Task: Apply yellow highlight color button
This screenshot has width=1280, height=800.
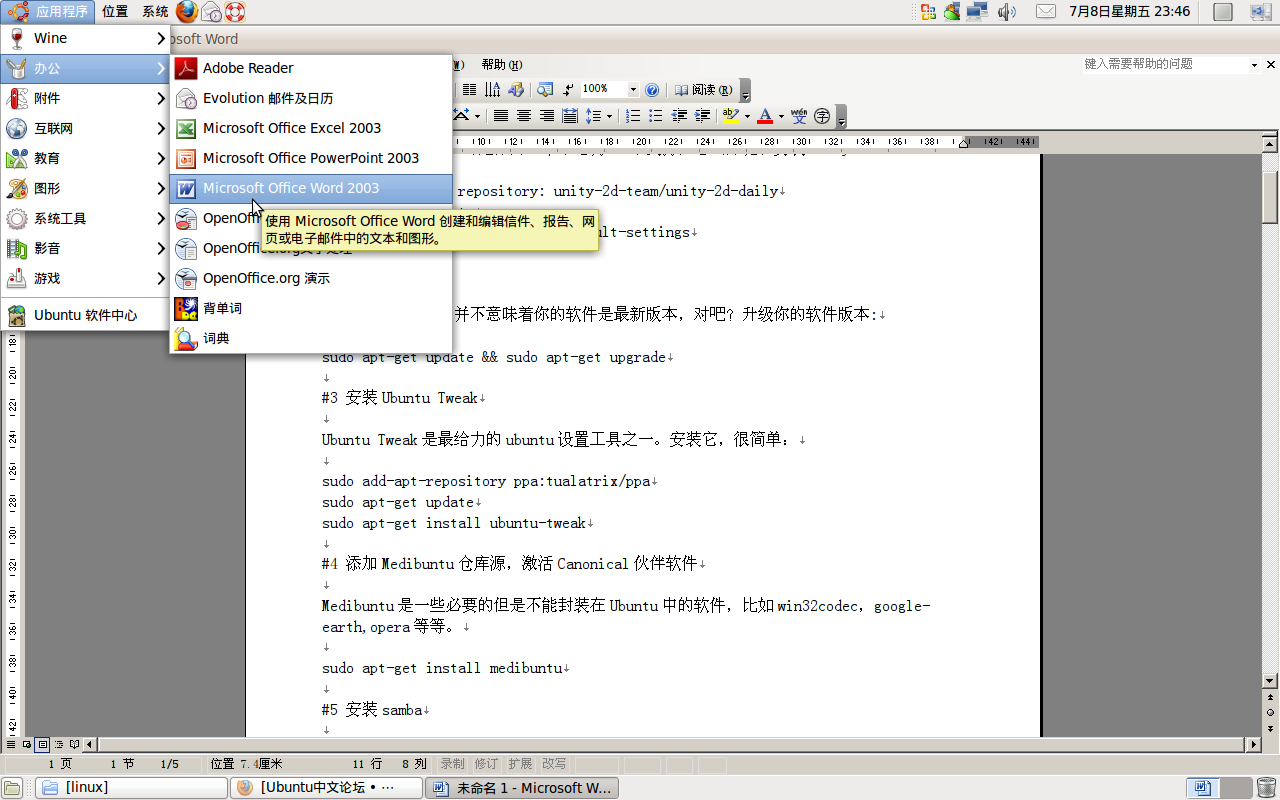Action: (730, 116)
